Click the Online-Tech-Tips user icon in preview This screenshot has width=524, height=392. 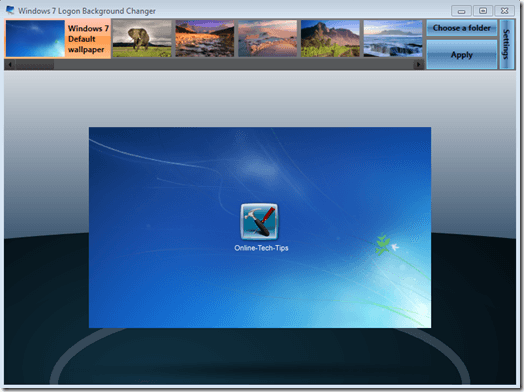click(x=259, y=222)
